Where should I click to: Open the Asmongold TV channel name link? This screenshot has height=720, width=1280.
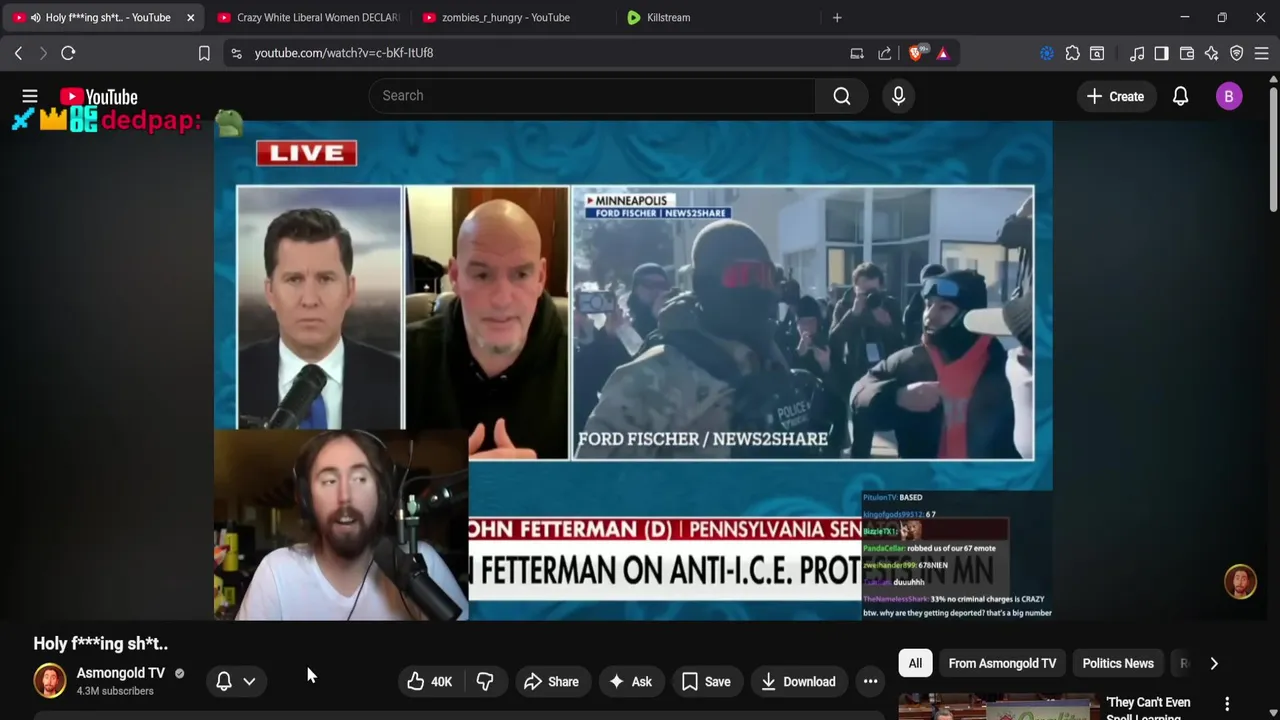(121, 673)
